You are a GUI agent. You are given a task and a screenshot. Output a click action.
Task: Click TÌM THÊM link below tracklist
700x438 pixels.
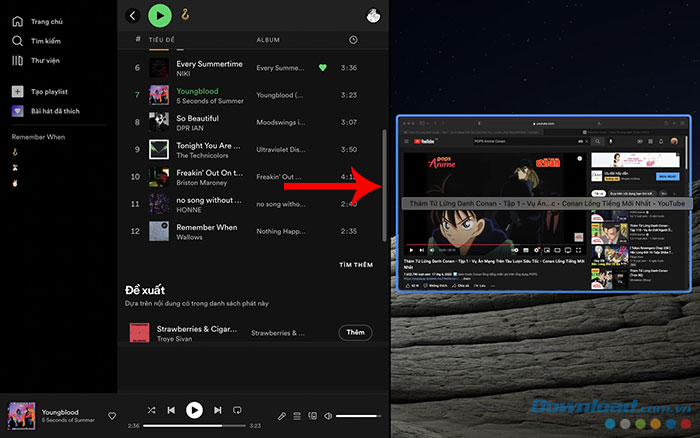click(356, 265)
